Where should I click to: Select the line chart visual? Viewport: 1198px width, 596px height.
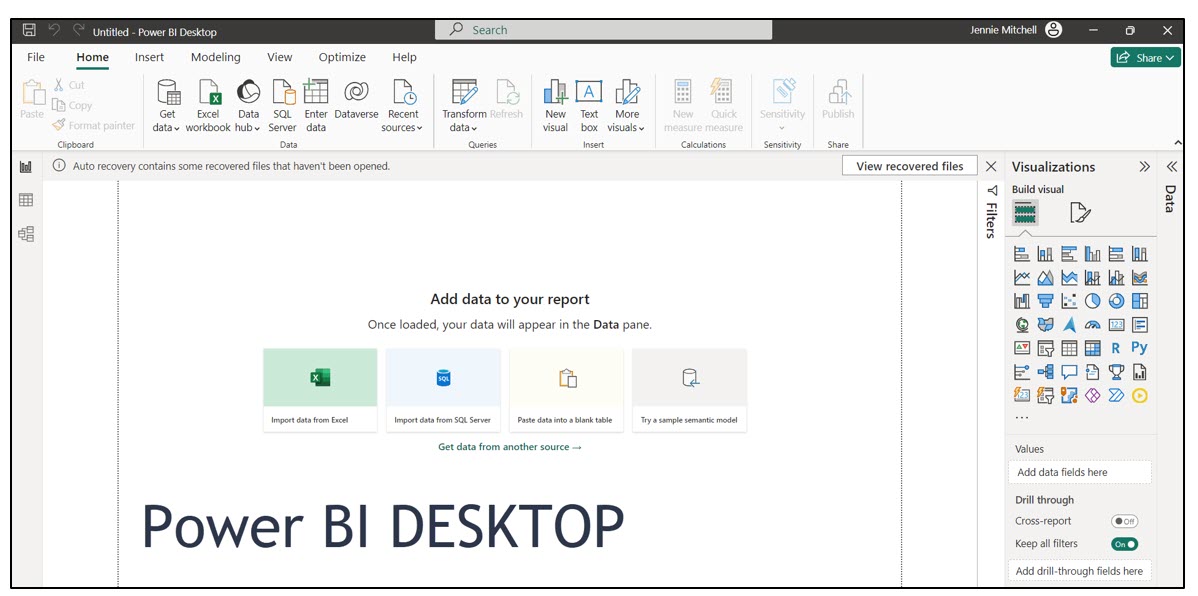pyautogui.click(x=1022, y=277)
